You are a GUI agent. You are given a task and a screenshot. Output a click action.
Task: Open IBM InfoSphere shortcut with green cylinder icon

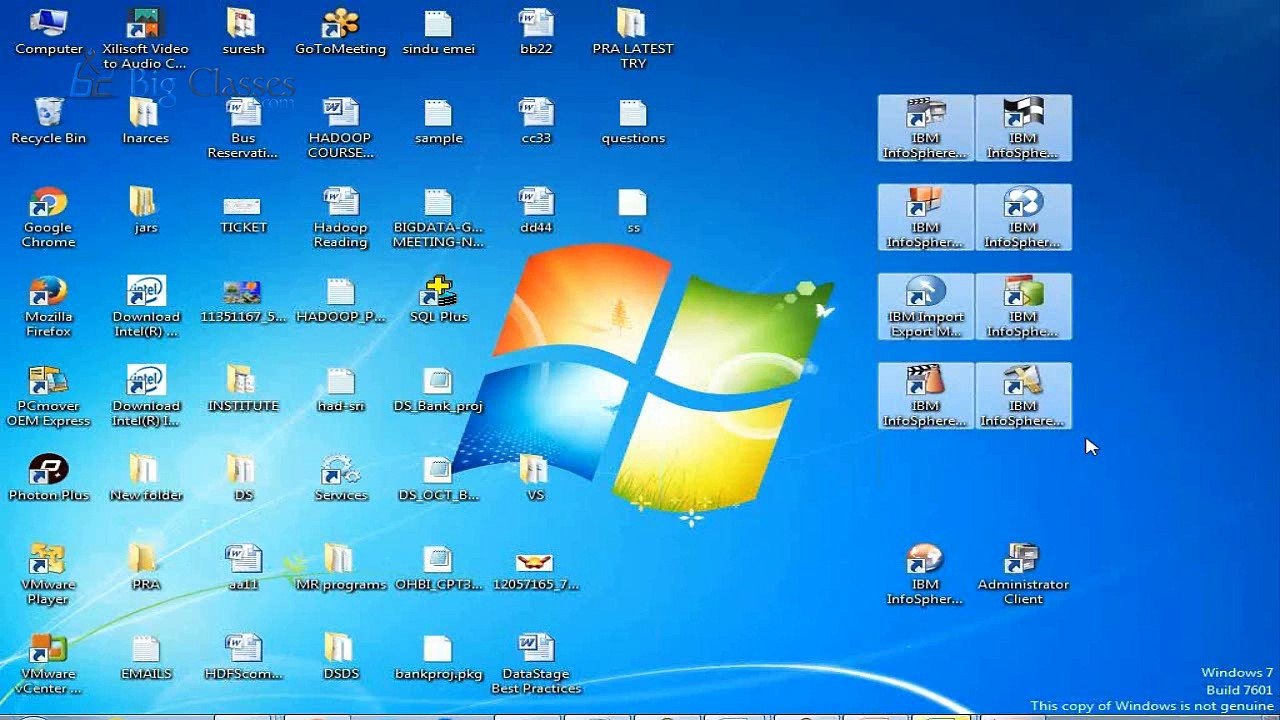[x=1023, y=306]
